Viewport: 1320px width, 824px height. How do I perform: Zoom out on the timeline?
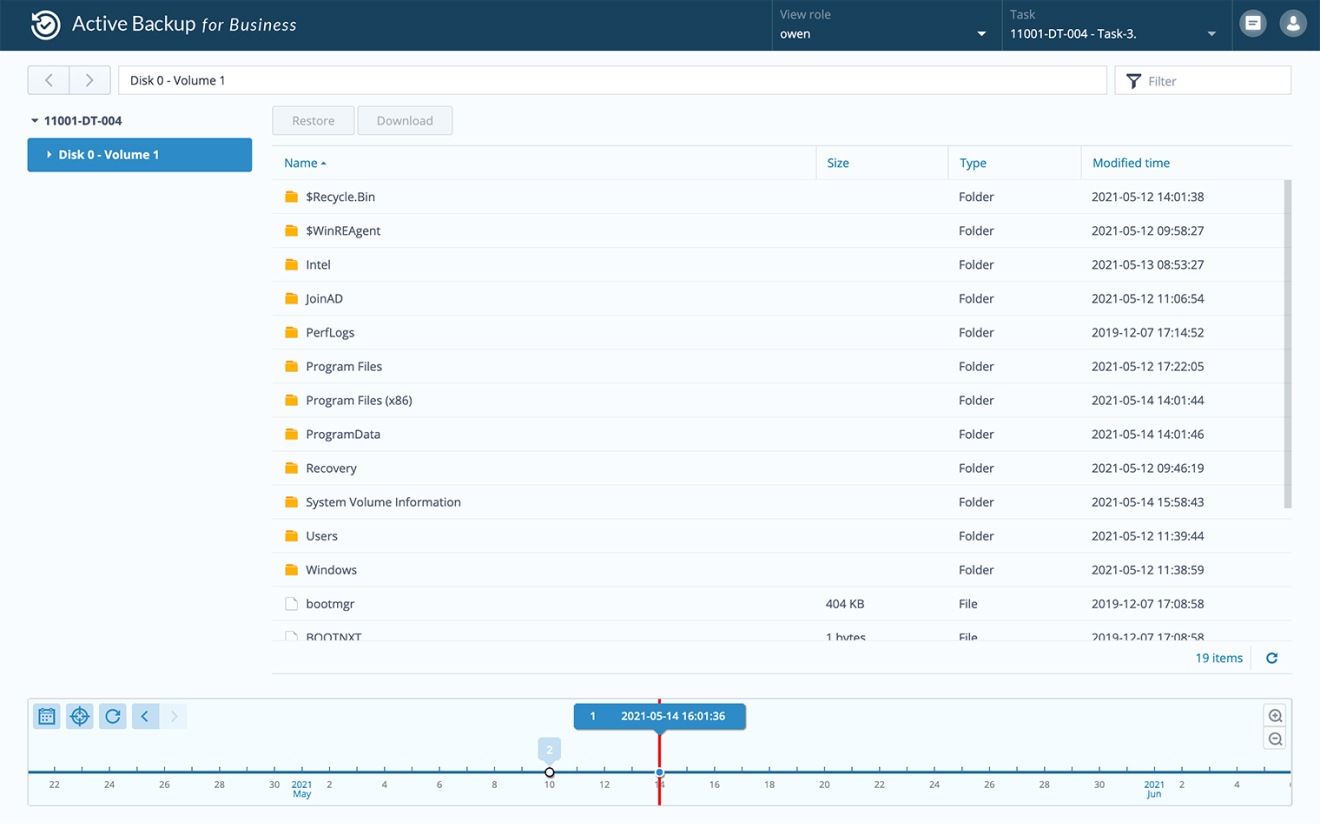click(1274, 738)
